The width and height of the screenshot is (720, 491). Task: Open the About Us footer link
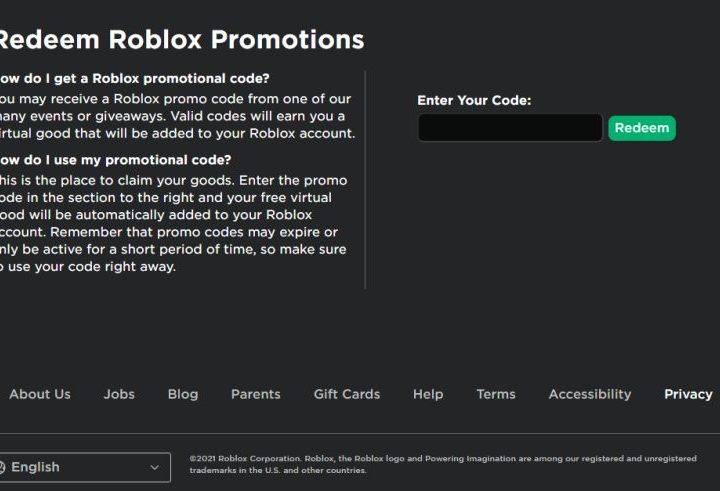pos(40,394)
